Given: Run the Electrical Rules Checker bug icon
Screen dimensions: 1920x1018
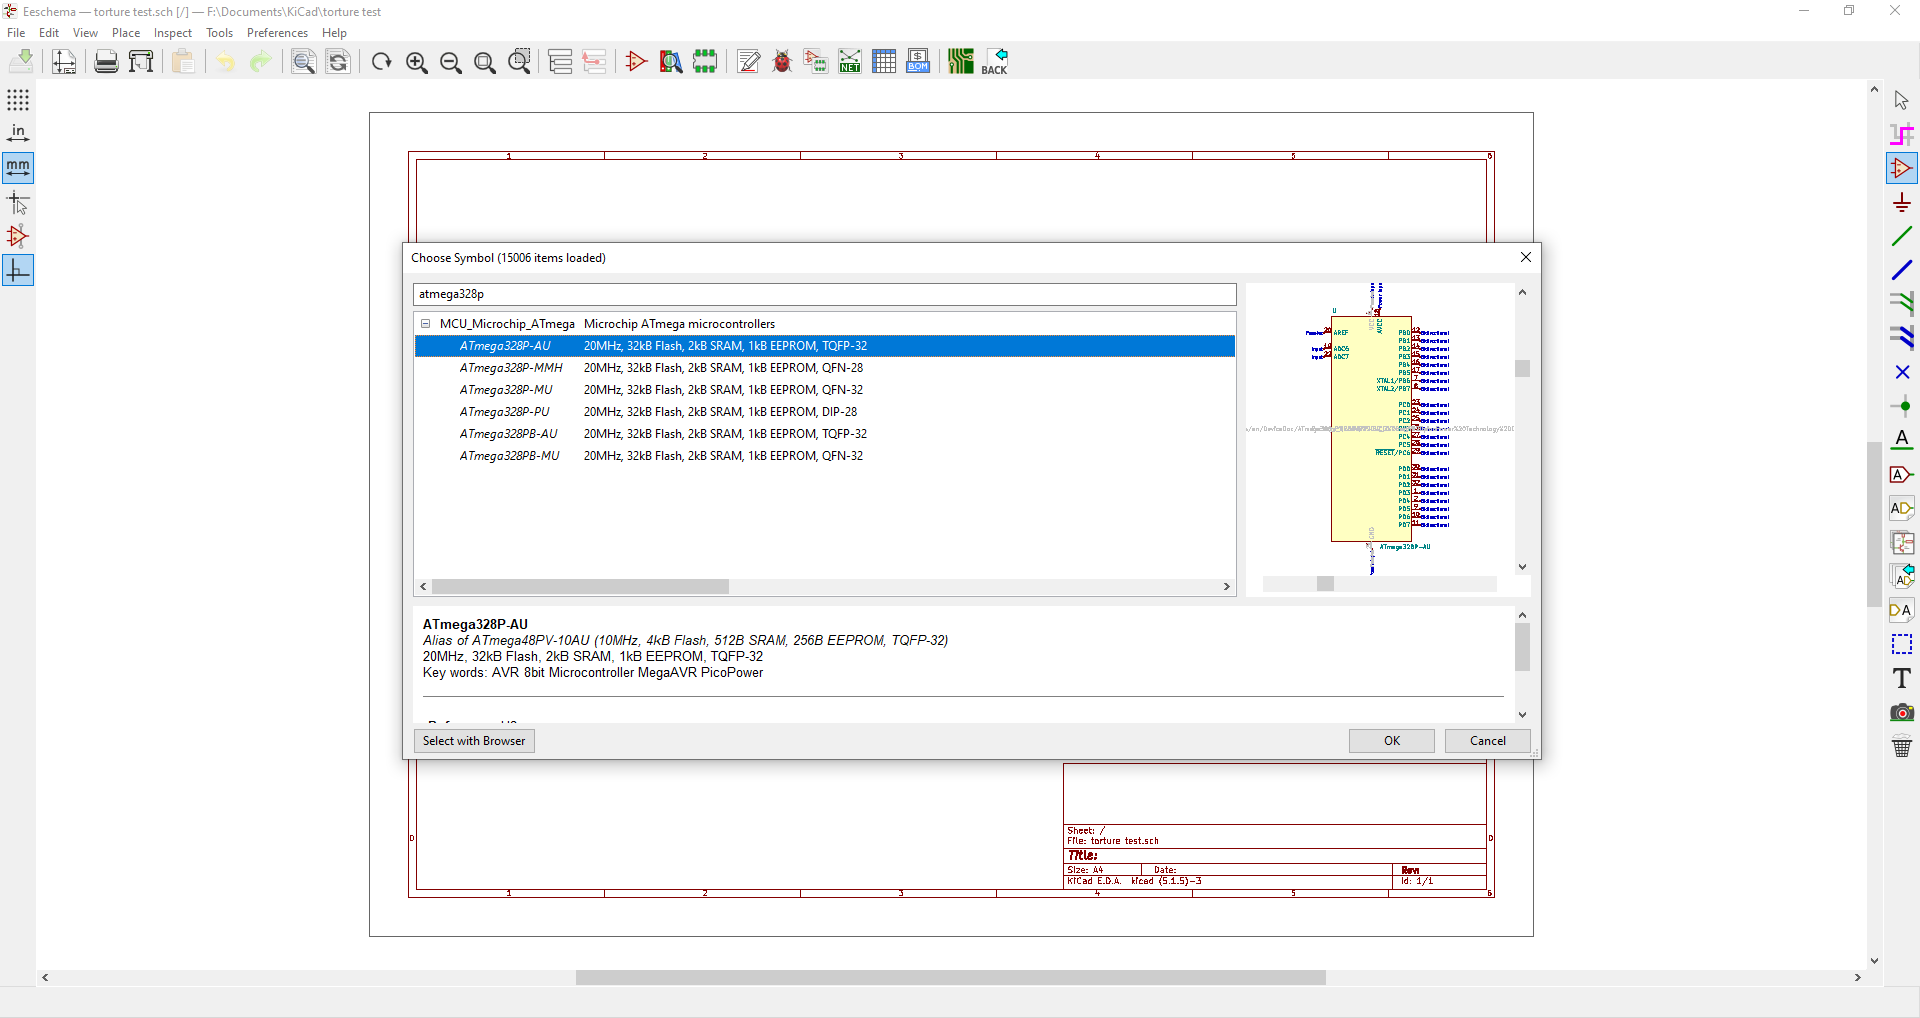Looking at the screenshot, I should (x=782, y=62).
